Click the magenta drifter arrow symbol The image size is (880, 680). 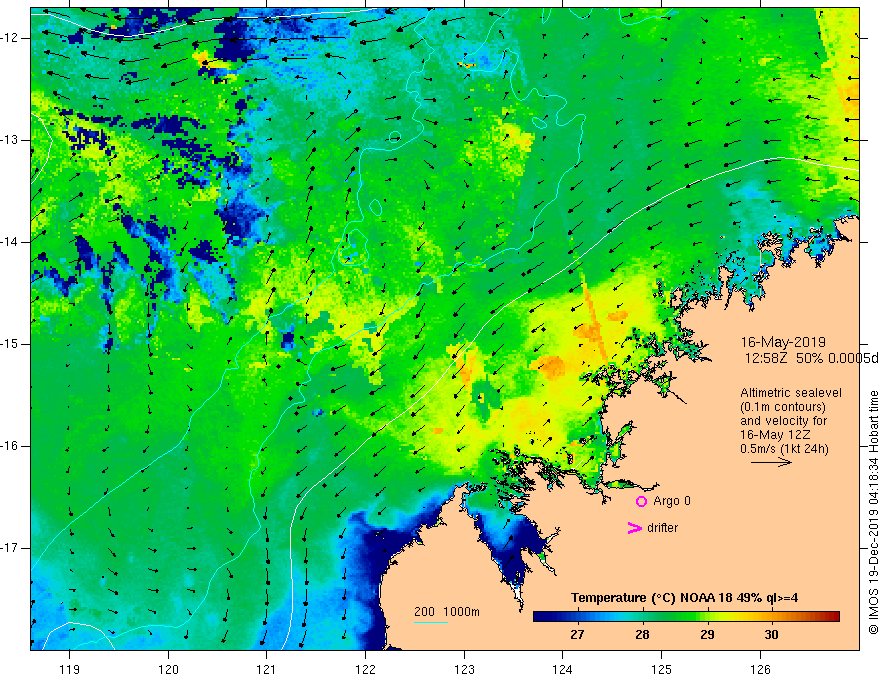coord(634,528)
